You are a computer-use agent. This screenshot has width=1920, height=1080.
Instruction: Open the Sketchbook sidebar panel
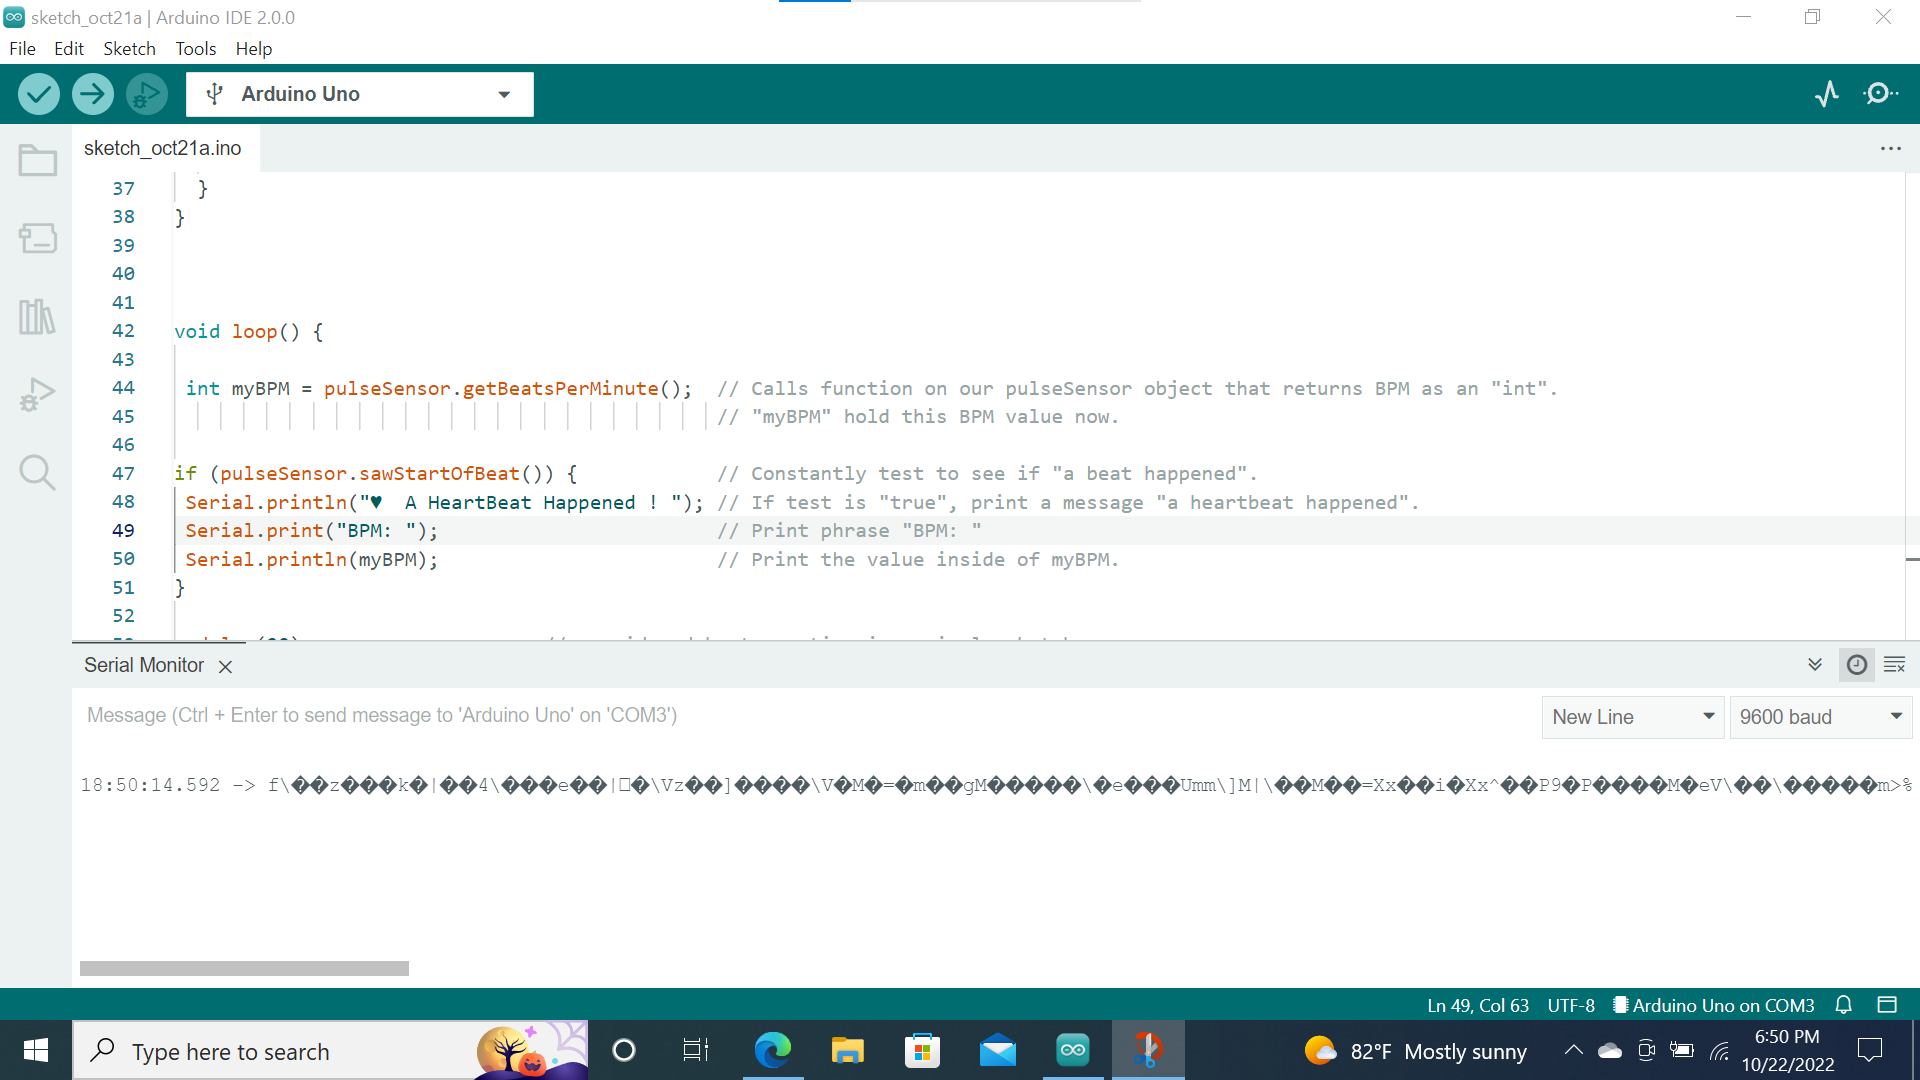click(37, 160)
